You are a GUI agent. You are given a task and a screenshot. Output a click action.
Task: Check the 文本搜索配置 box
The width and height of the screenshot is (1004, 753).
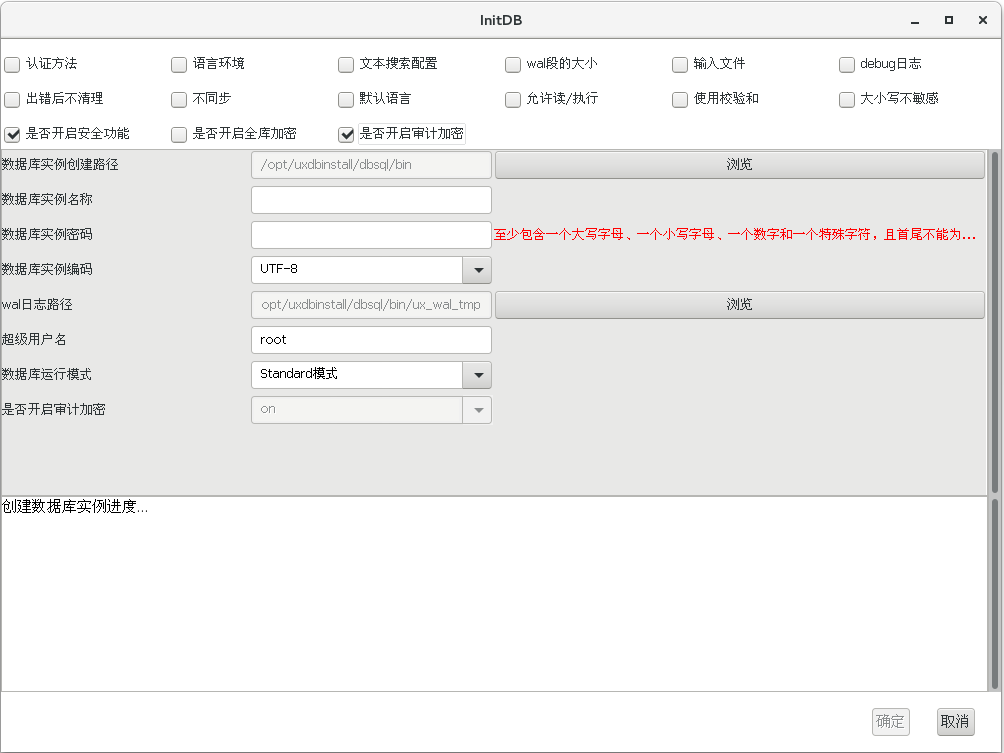346,64
